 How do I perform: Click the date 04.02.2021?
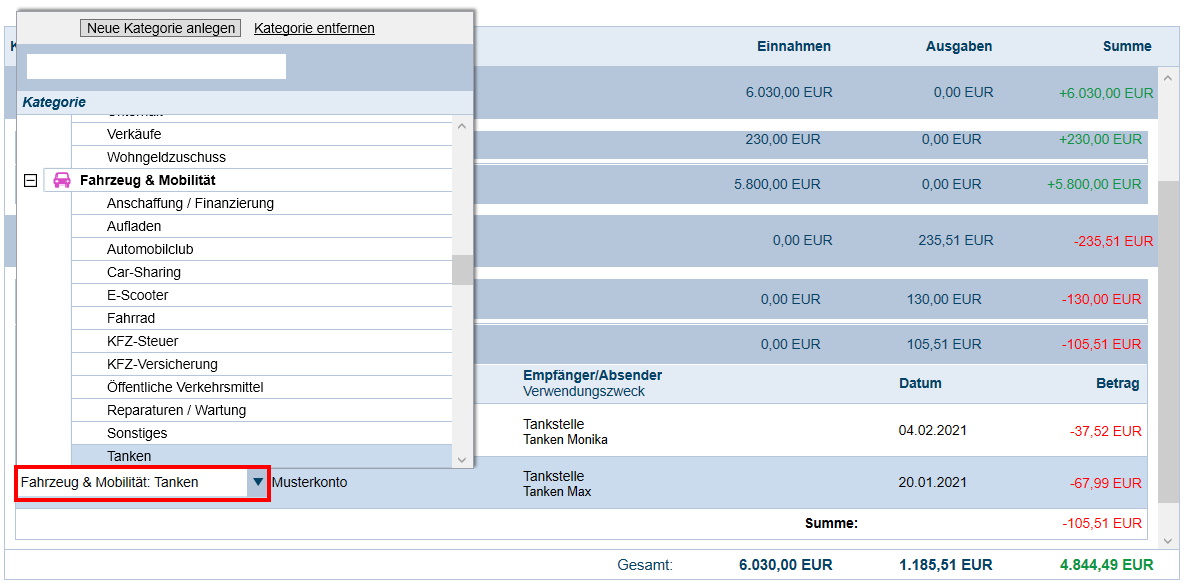(x=933, y=430)
